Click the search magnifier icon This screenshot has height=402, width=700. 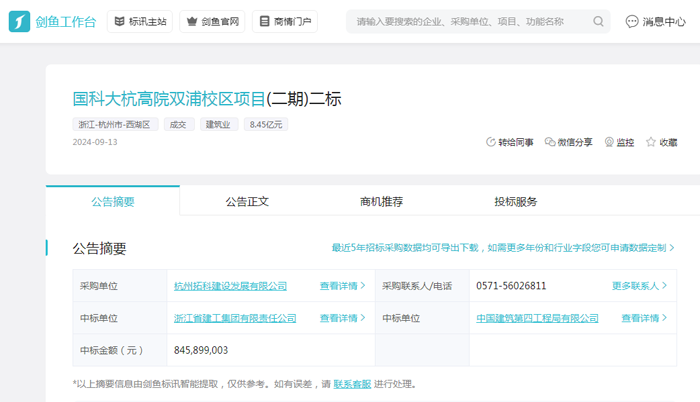[598, 21]
